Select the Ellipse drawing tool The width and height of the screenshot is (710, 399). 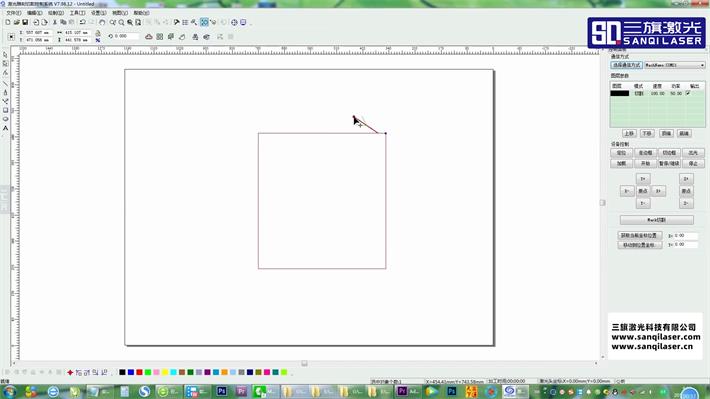tap(5, 119)
